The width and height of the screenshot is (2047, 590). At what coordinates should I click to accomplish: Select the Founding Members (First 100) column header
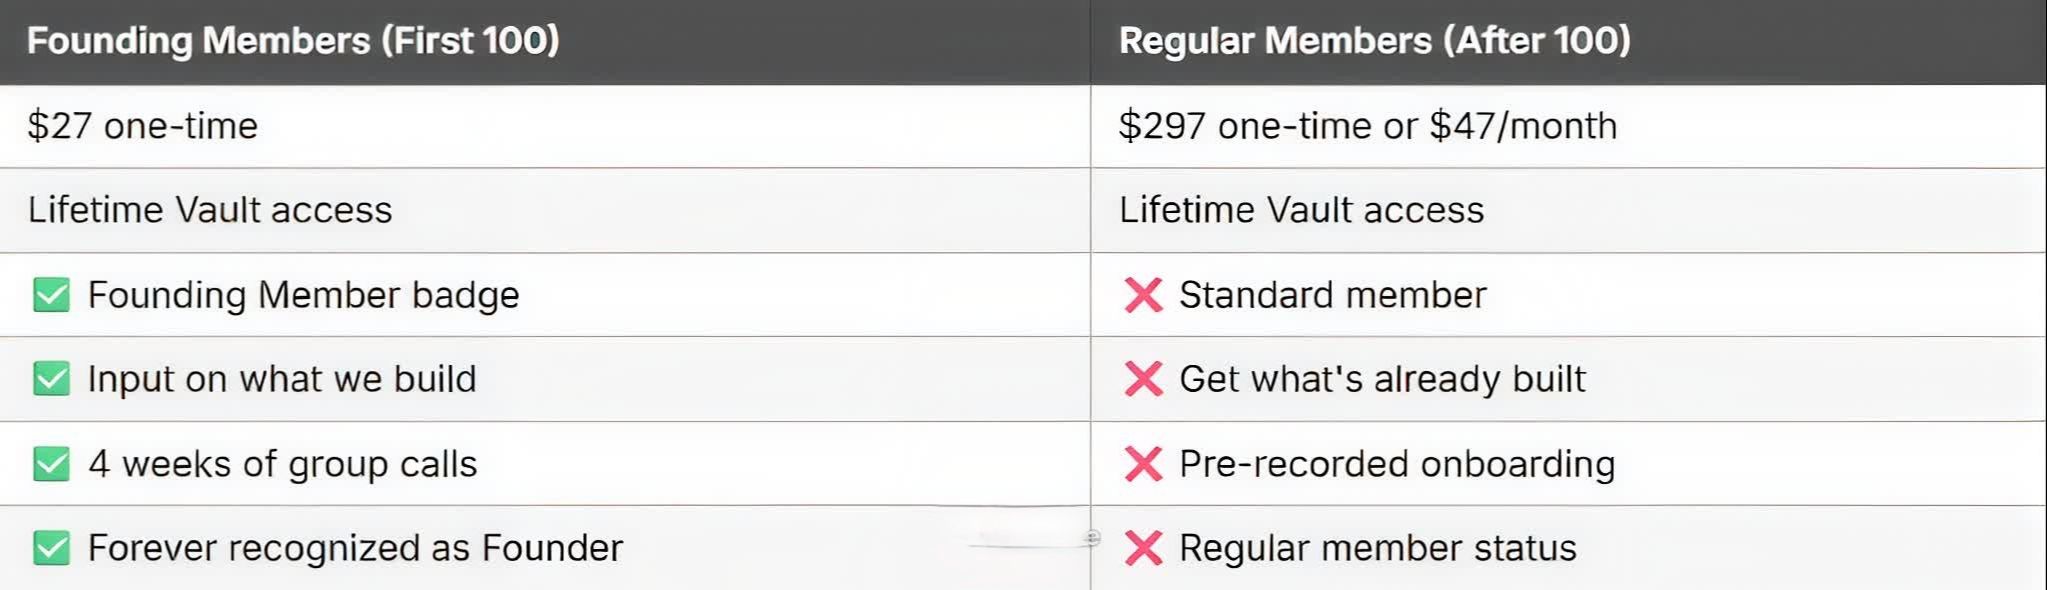pyautogui.click(x=293, y=41)
